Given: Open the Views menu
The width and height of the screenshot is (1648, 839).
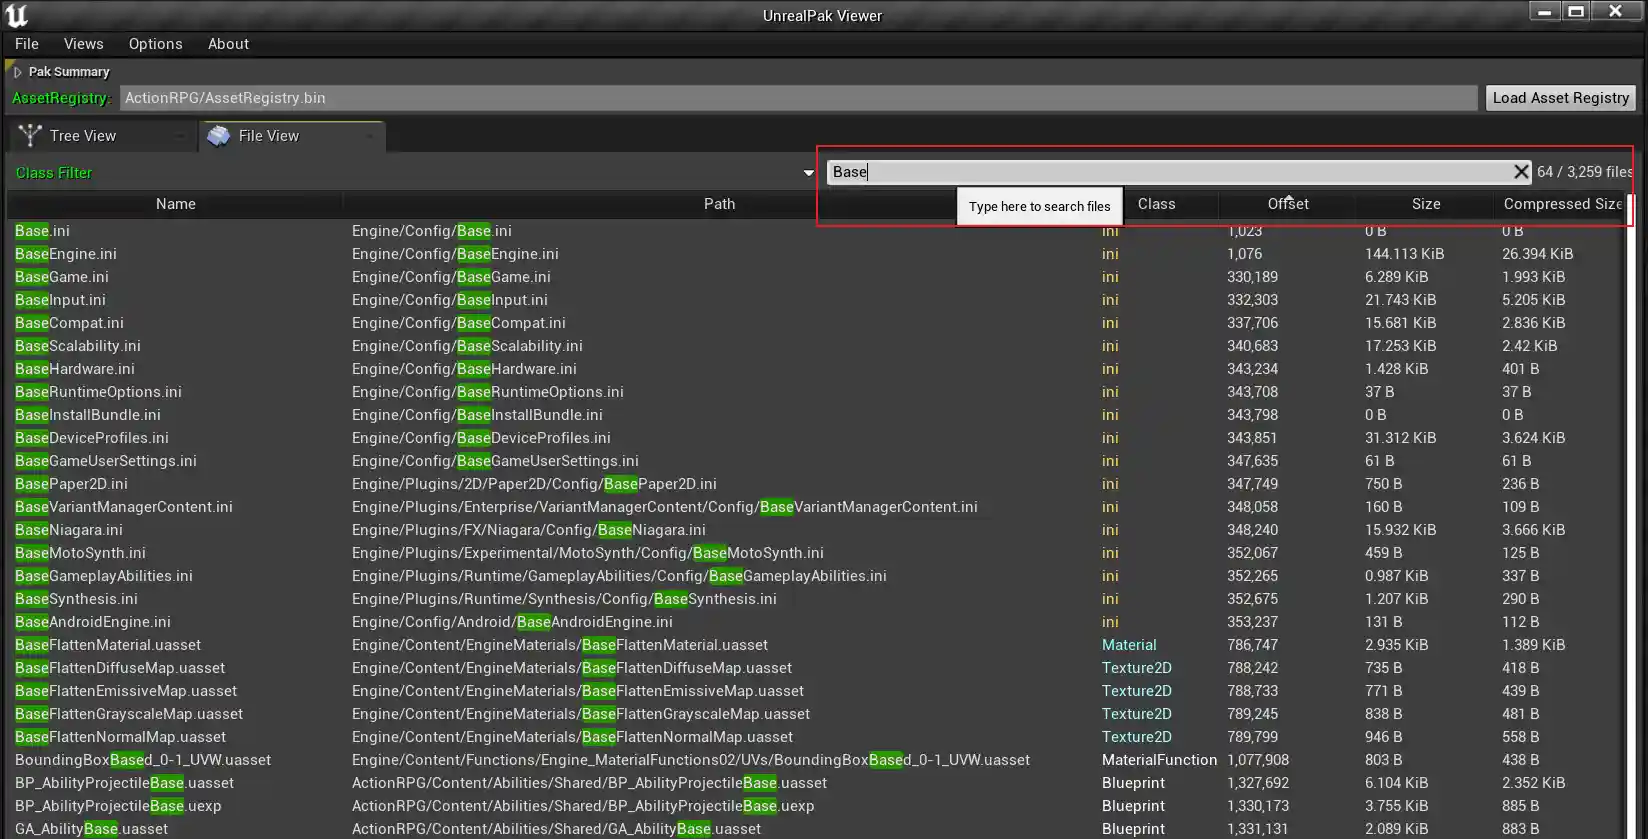Looking at the screenshot, I should point(83,44).
